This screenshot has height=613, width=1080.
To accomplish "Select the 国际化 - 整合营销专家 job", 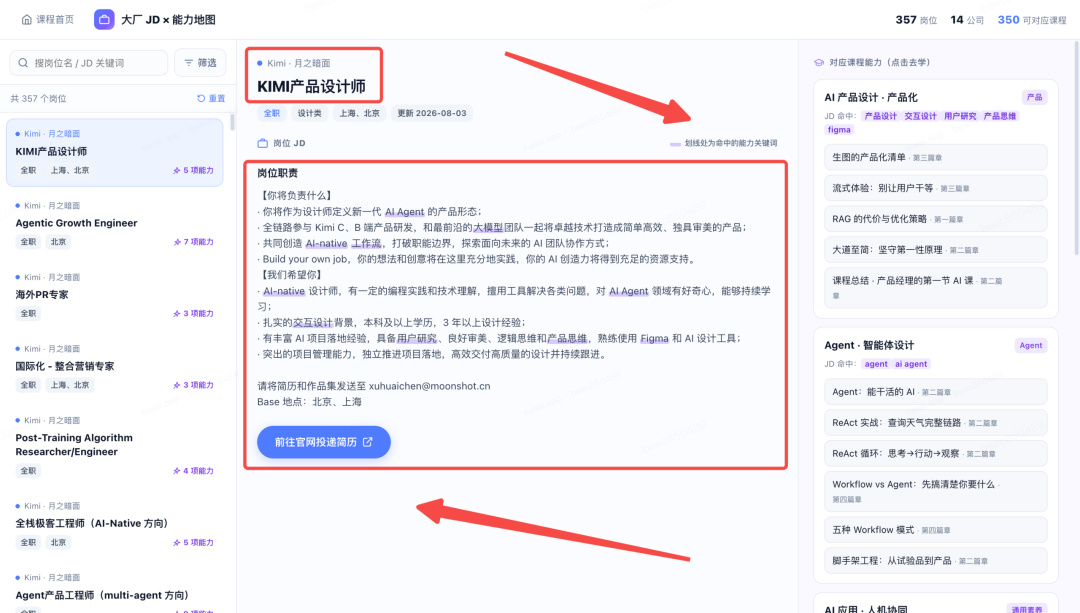I will click(x=115, y=367).
